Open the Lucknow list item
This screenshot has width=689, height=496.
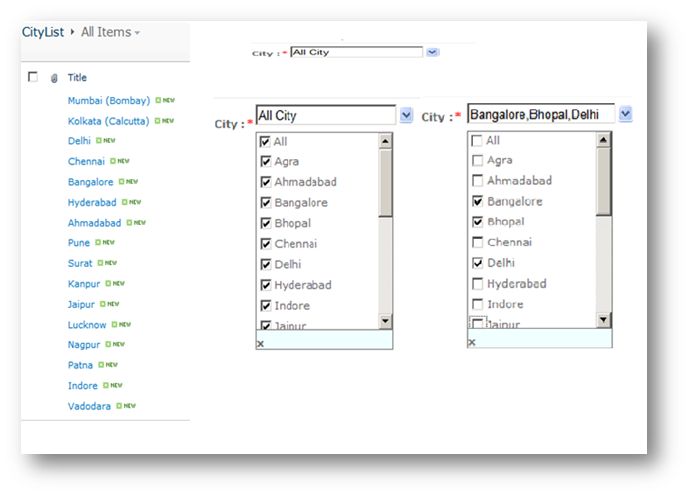[x=87, y=325]
